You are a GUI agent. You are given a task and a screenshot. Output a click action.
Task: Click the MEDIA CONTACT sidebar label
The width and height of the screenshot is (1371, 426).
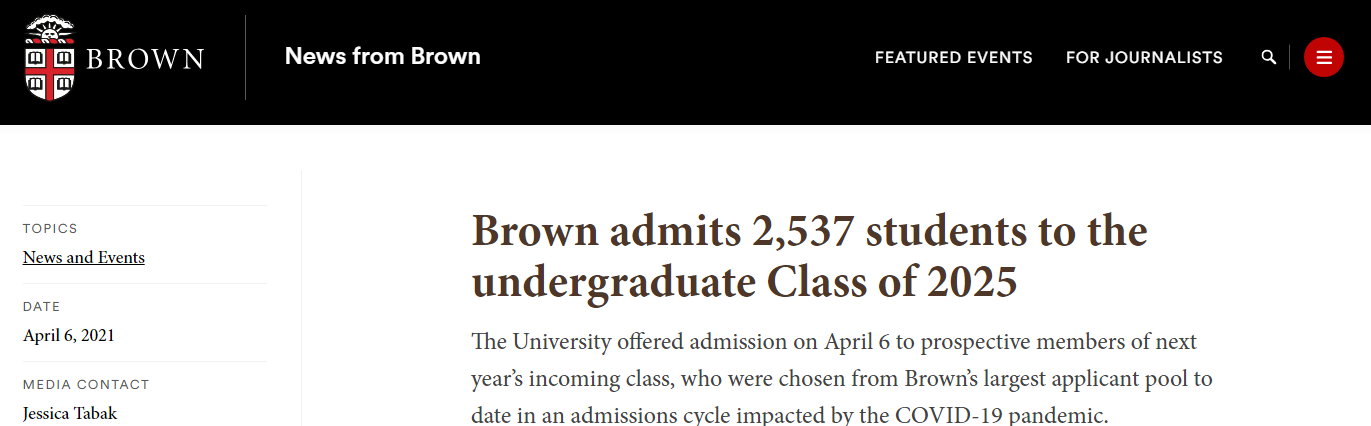pos(86,385)
